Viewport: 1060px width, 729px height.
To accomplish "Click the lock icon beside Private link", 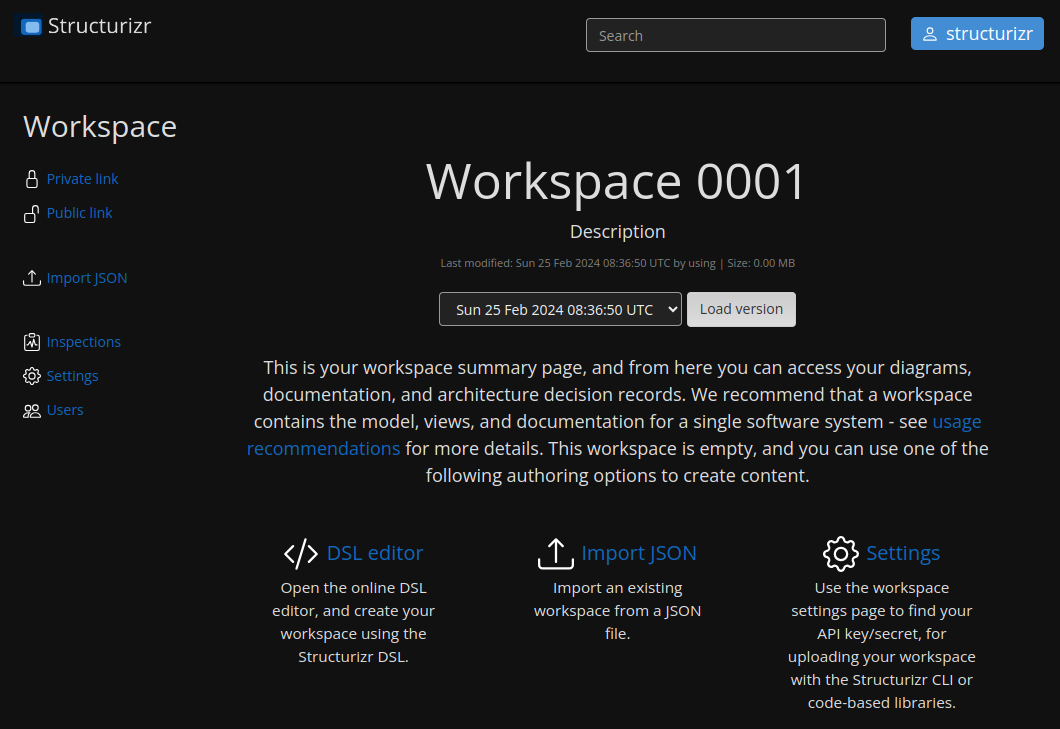I will point(30,178).
